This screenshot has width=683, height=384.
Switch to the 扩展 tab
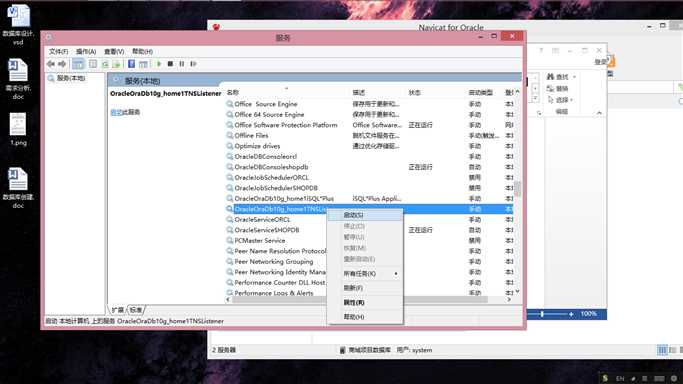point(118,310)
